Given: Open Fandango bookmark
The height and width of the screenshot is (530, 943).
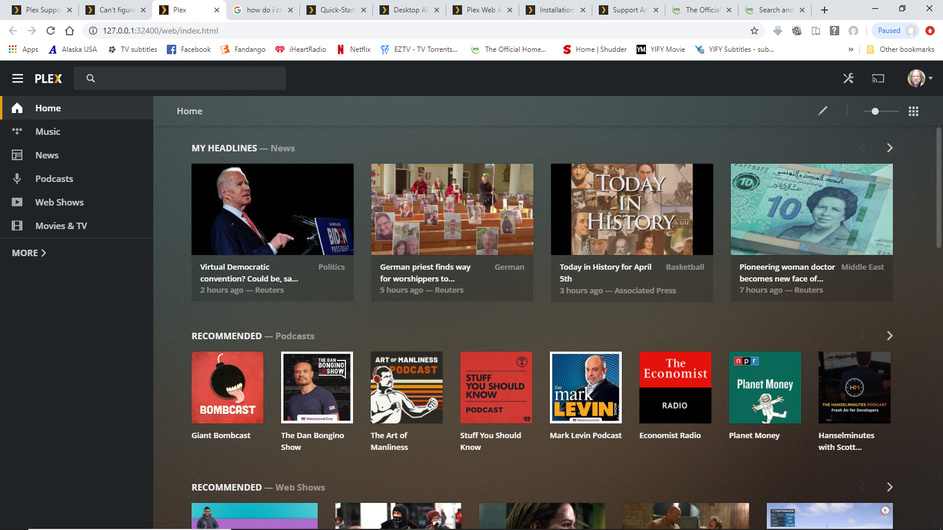Looking at the screenshot, I should click(243, 49).
